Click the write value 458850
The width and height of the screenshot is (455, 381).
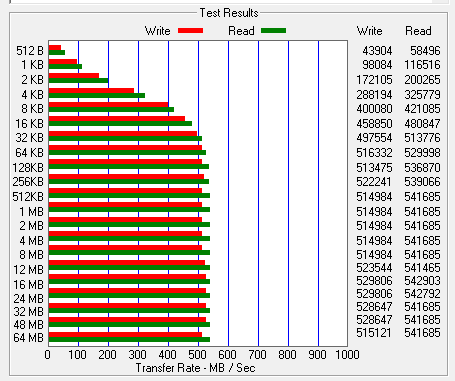(x=374, y=124)
